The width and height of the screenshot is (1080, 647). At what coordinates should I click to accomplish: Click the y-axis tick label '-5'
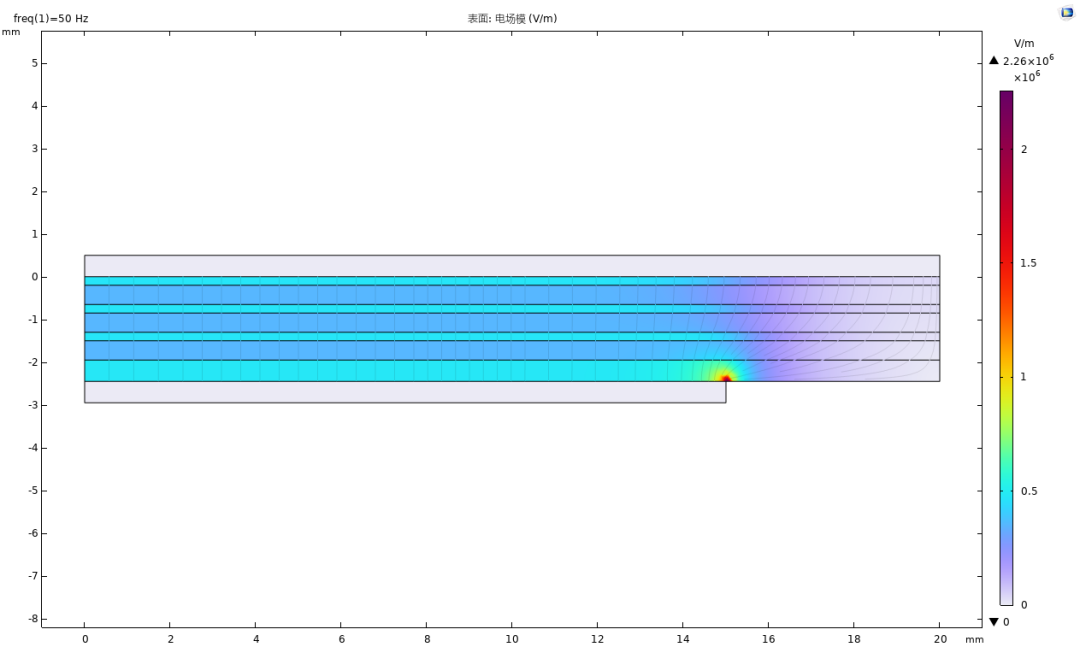tap(33, 491)
